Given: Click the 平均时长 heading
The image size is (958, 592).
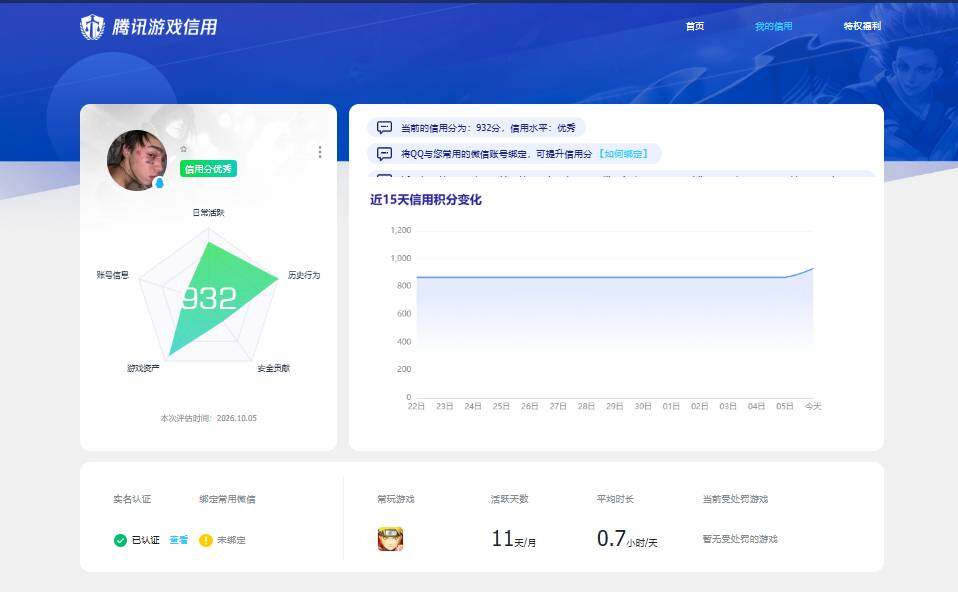Looking at the screenshot, I should click(x=615, y=499).
